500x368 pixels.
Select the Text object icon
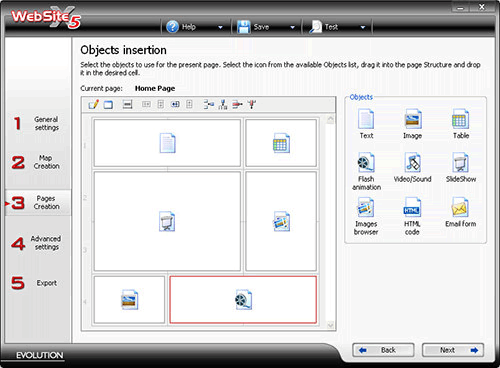coord(366,119)
